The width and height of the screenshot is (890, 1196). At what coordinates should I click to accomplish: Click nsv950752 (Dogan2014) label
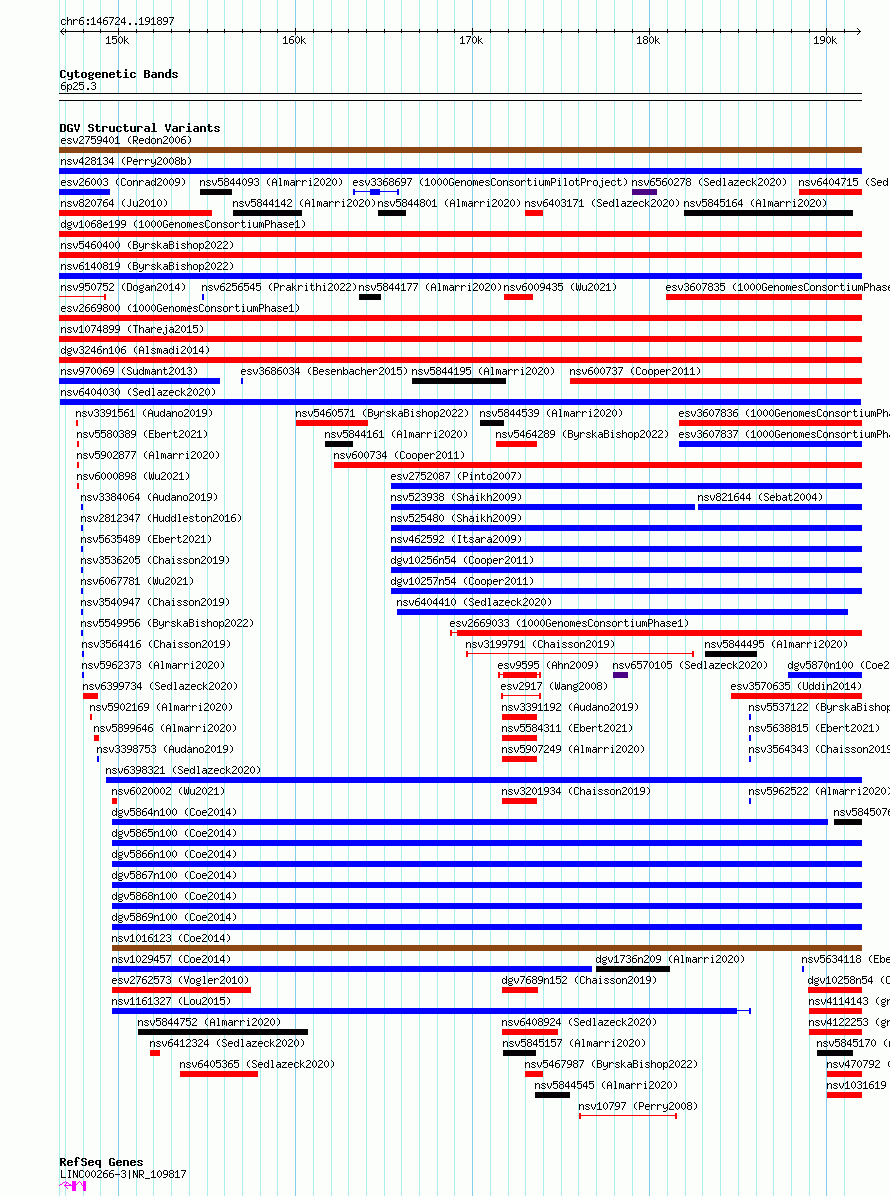(x=123, y=288)
